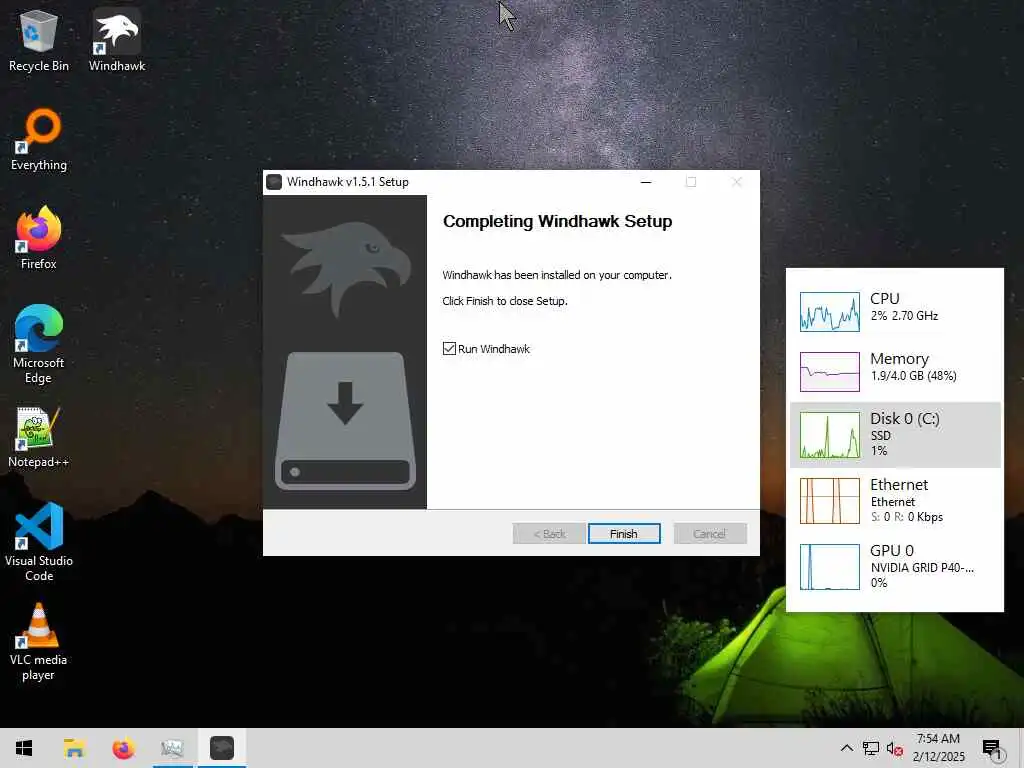Select the Disk 0 (C:) graph
Image resolution: width=1024 pixels, height=768 pixels.
[x=830, y=434]
